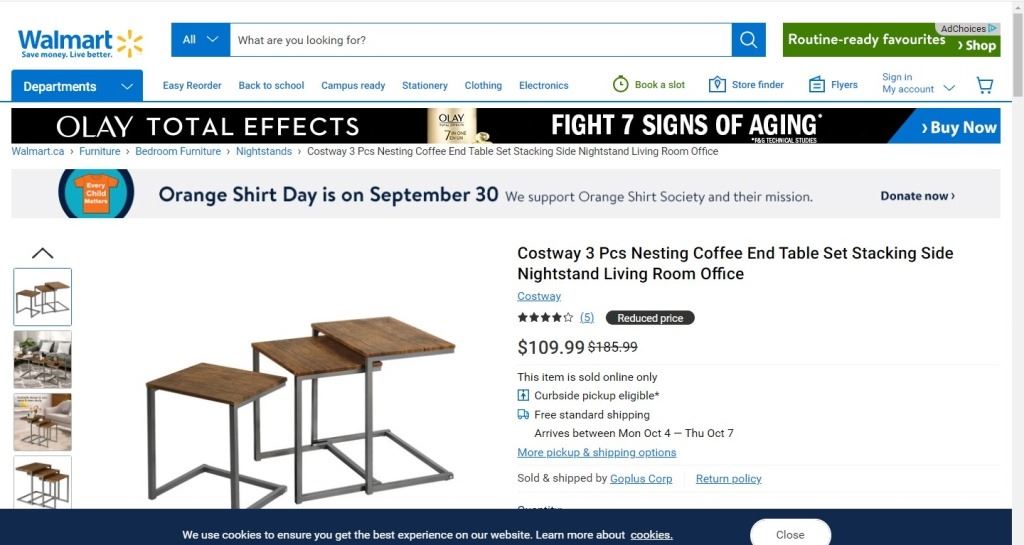Image resolution: width=1024 pixels, height=545 pixels.
Task: Expand the Sign in My account menu
Action: click(x=917, y=83)
